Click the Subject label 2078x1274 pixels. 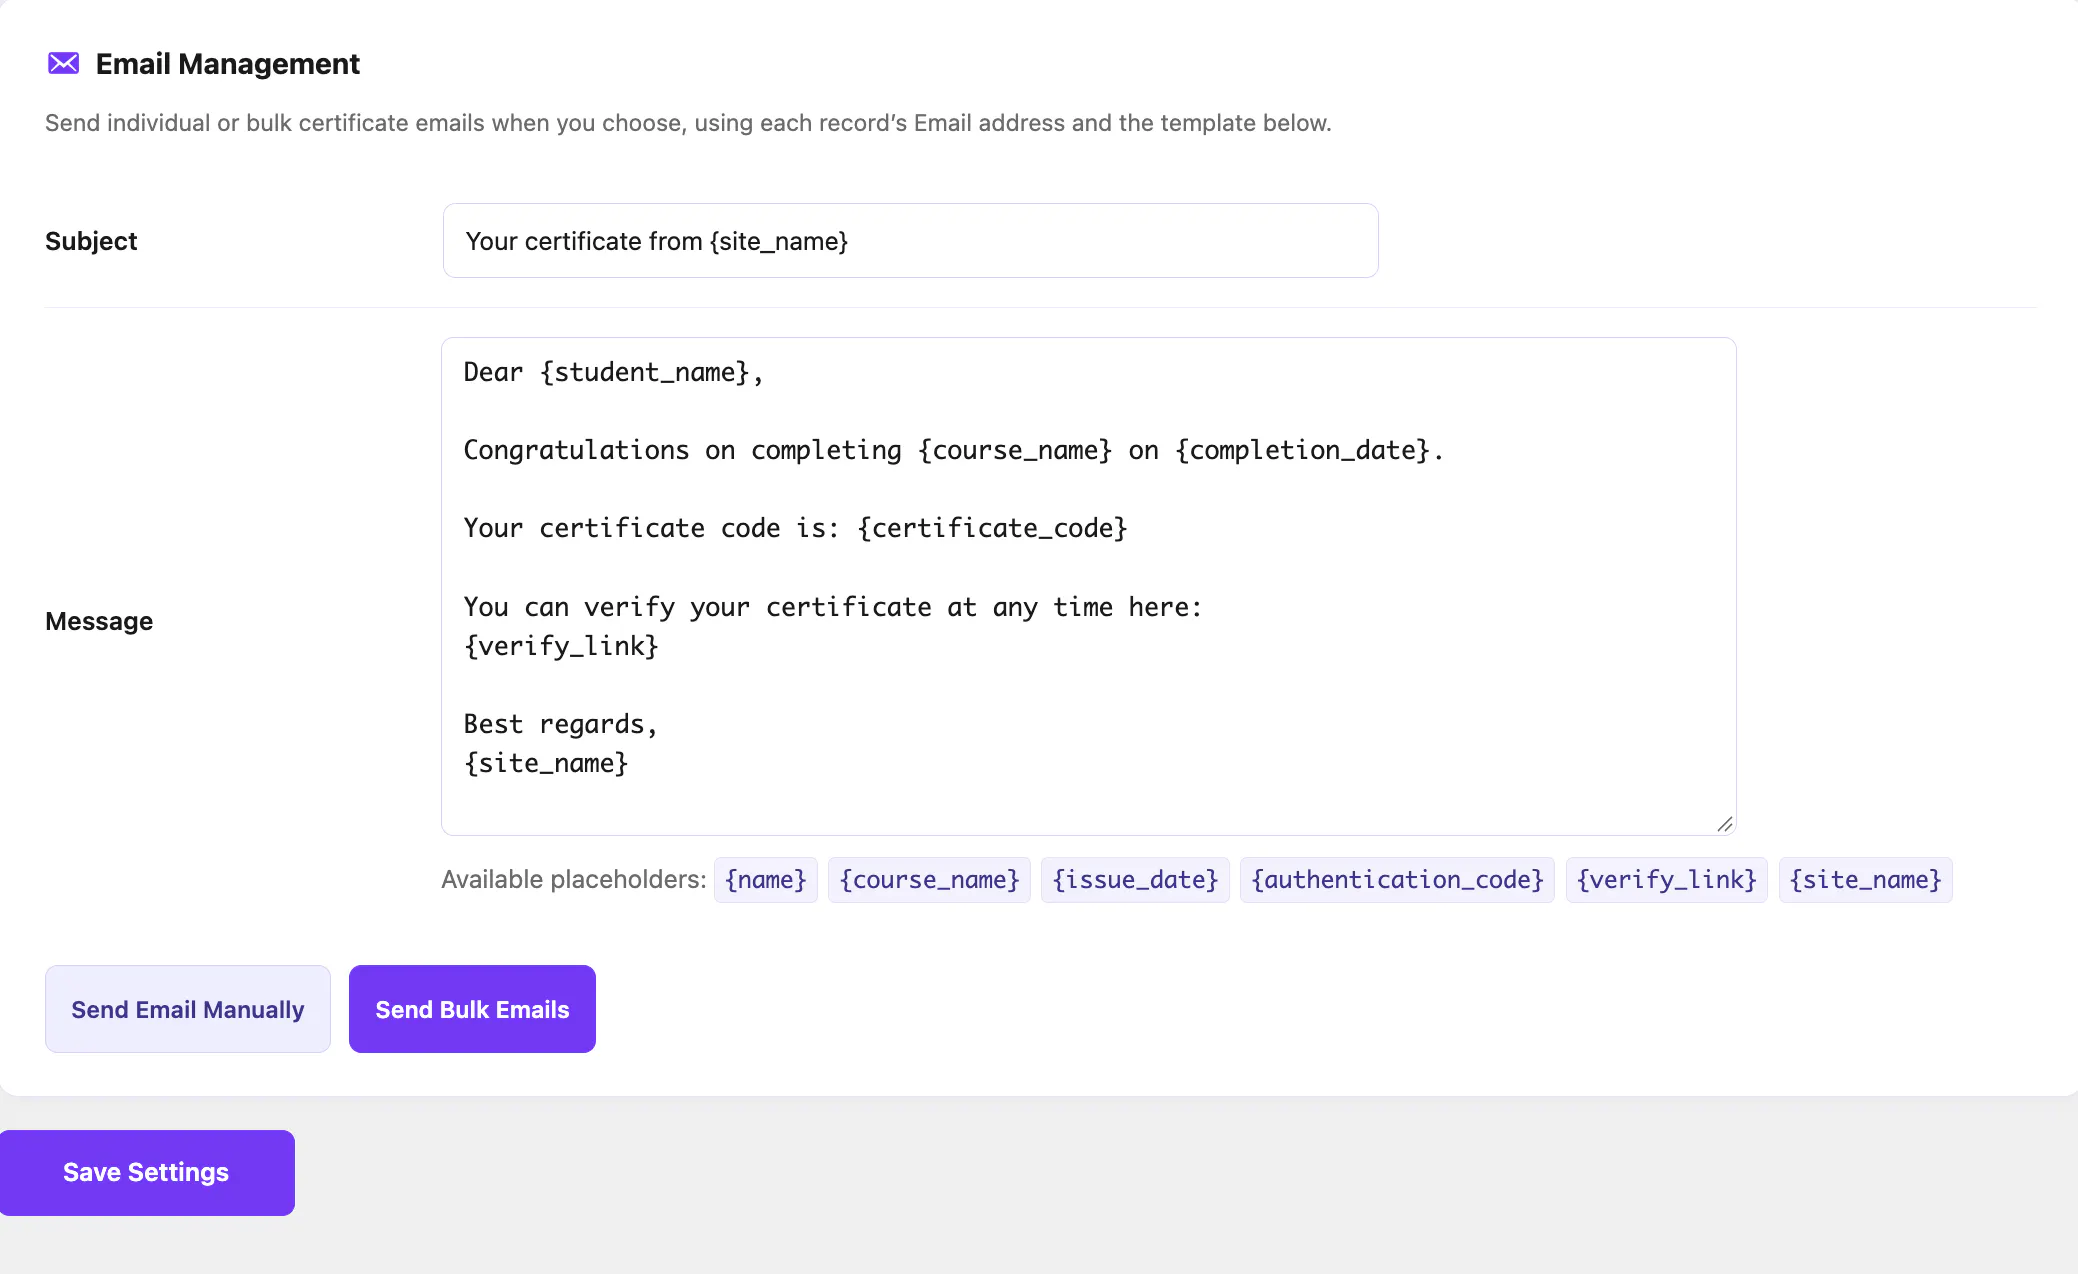coord(91,242)
